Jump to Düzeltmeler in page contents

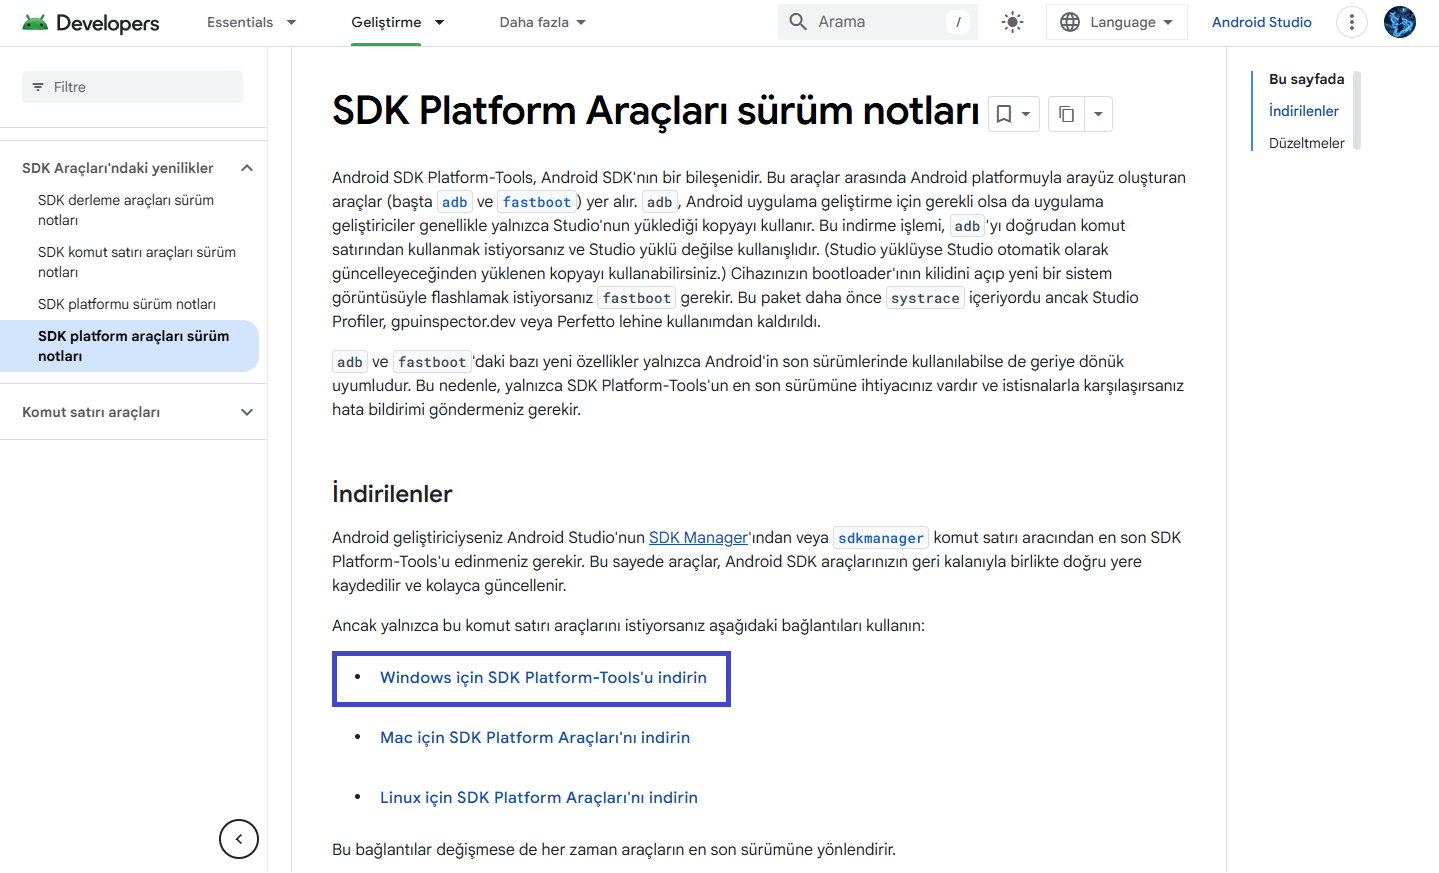(x=1307, y=143)
